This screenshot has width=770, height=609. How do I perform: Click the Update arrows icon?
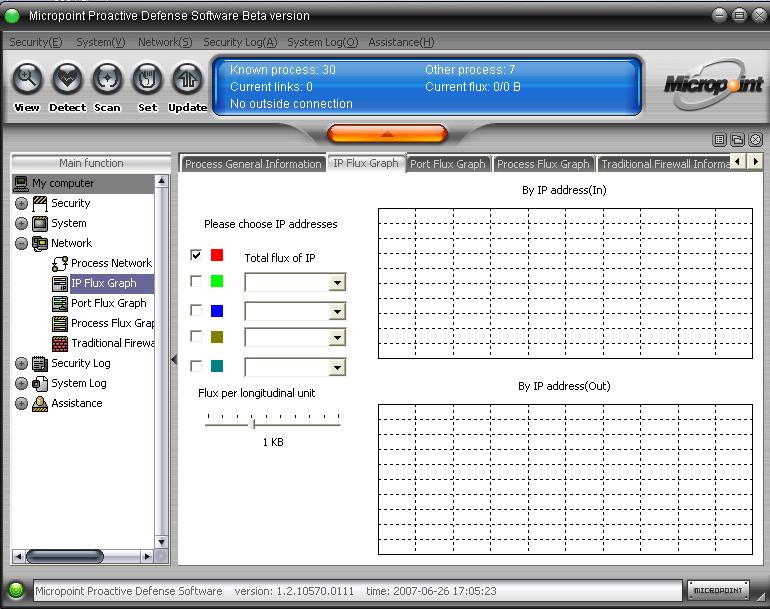[x=187, y=79]
